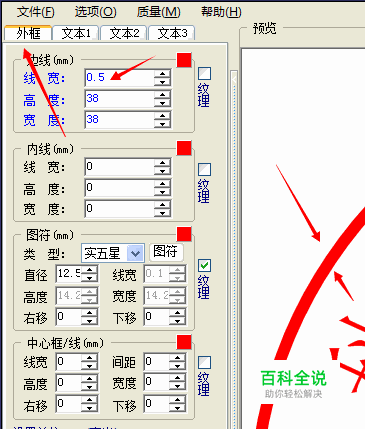Switch to the 文本1 tab

click(x=76, y=33)
